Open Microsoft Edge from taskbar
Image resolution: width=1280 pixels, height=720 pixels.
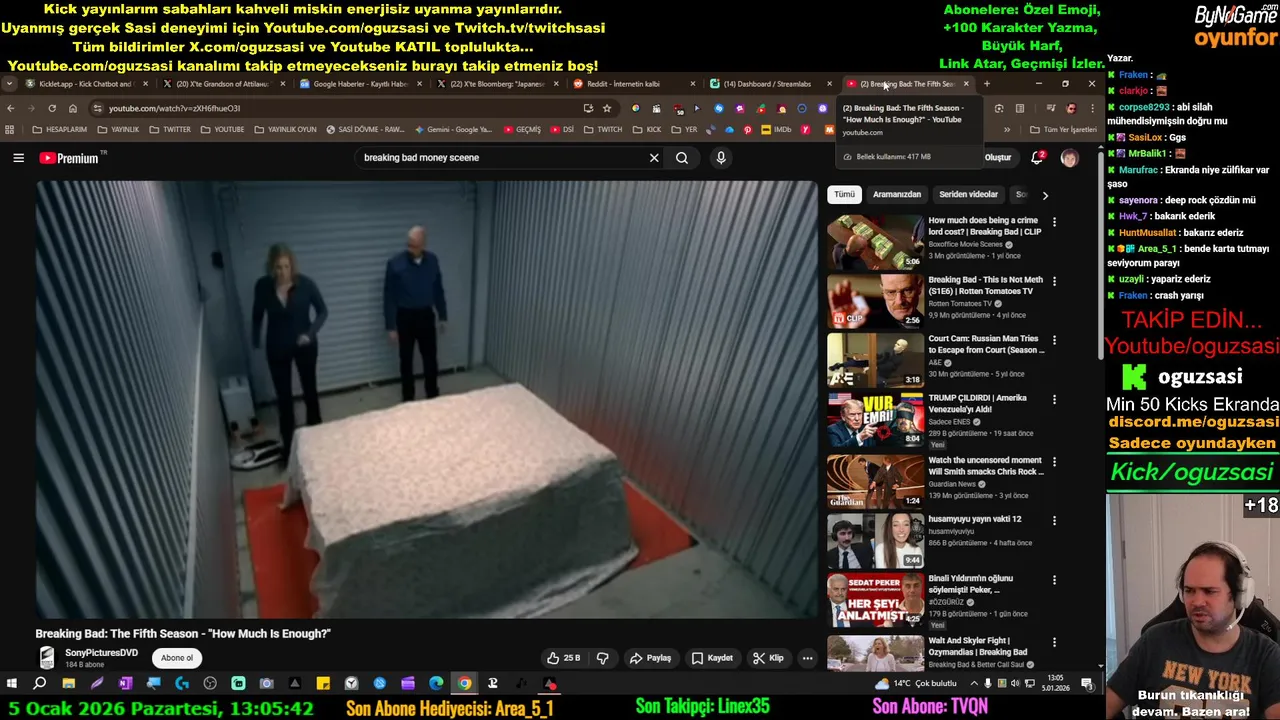click(x=436, y=684)
